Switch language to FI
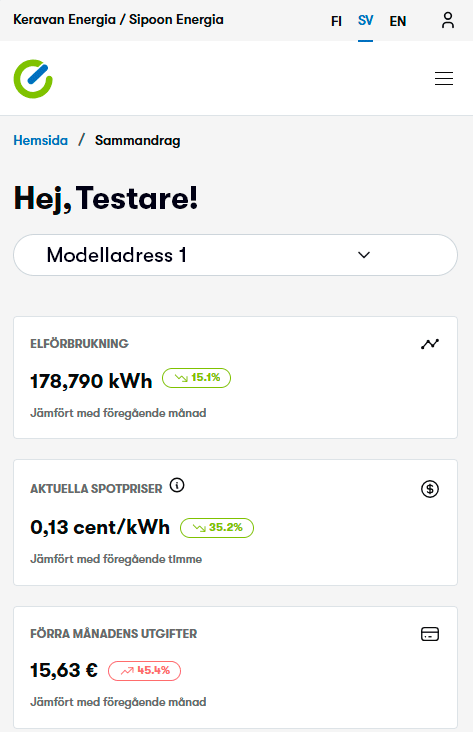 [x=336, y=21]
